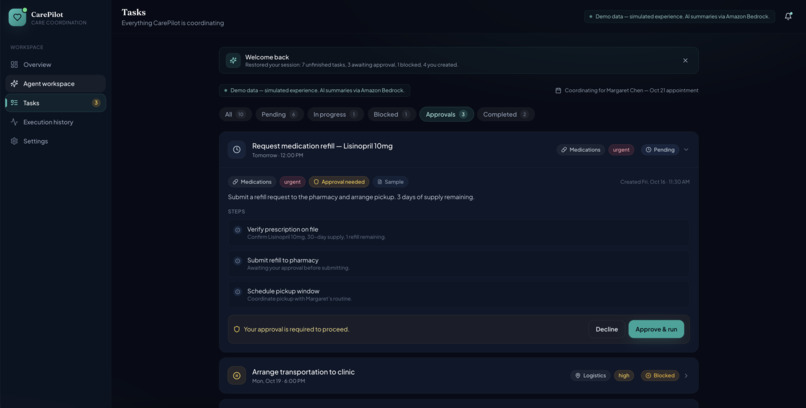The height and width of the screenshot is (408, 806).
Task: Click the Created Fri, Oct 16 timestamp
Action: (655, 182)
